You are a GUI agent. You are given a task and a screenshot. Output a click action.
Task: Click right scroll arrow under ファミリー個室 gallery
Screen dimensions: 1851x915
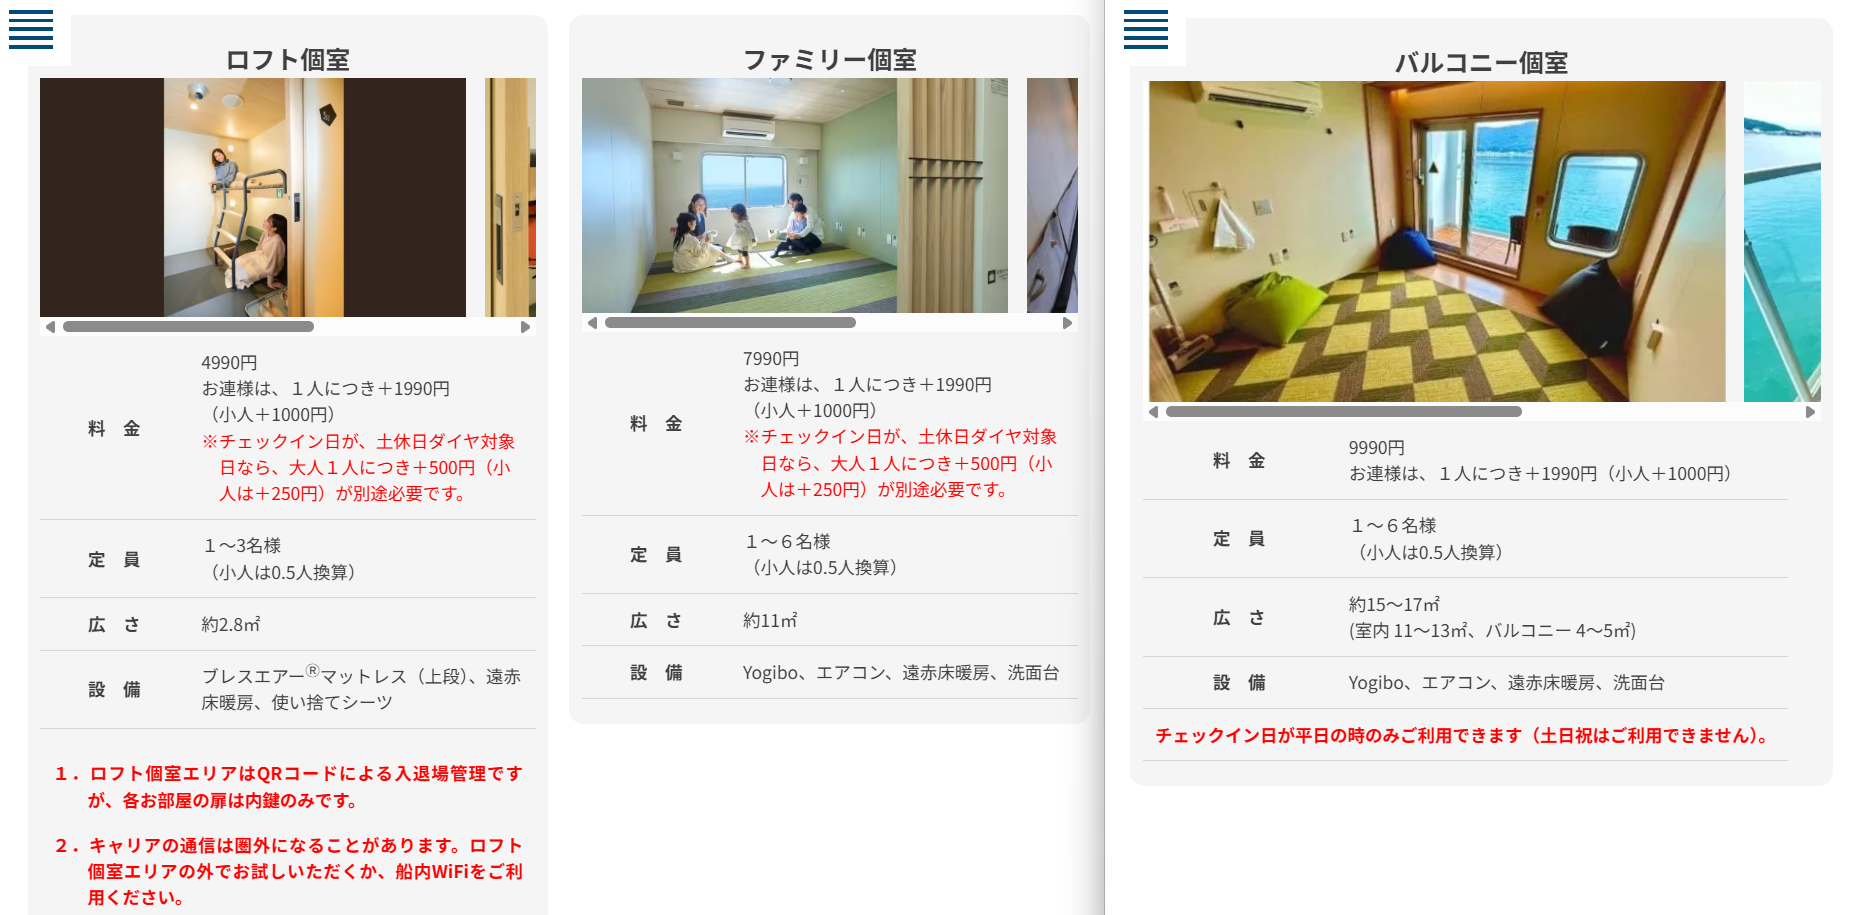click(1067, 323)
